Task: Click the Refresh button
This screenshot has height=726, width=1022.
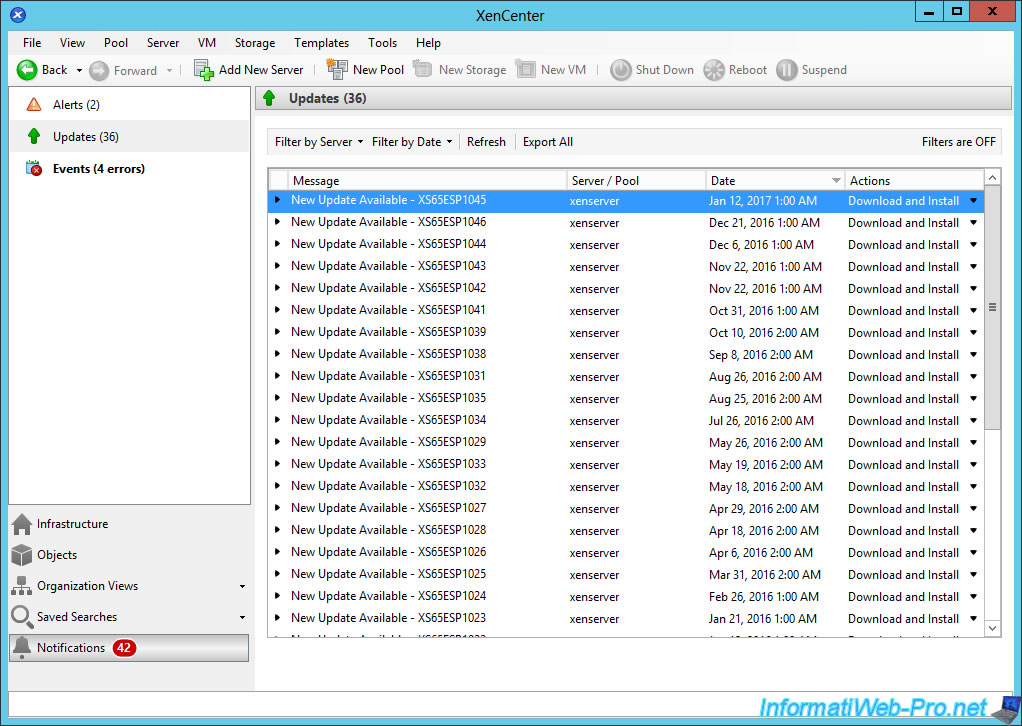Action: coord(486,141)
